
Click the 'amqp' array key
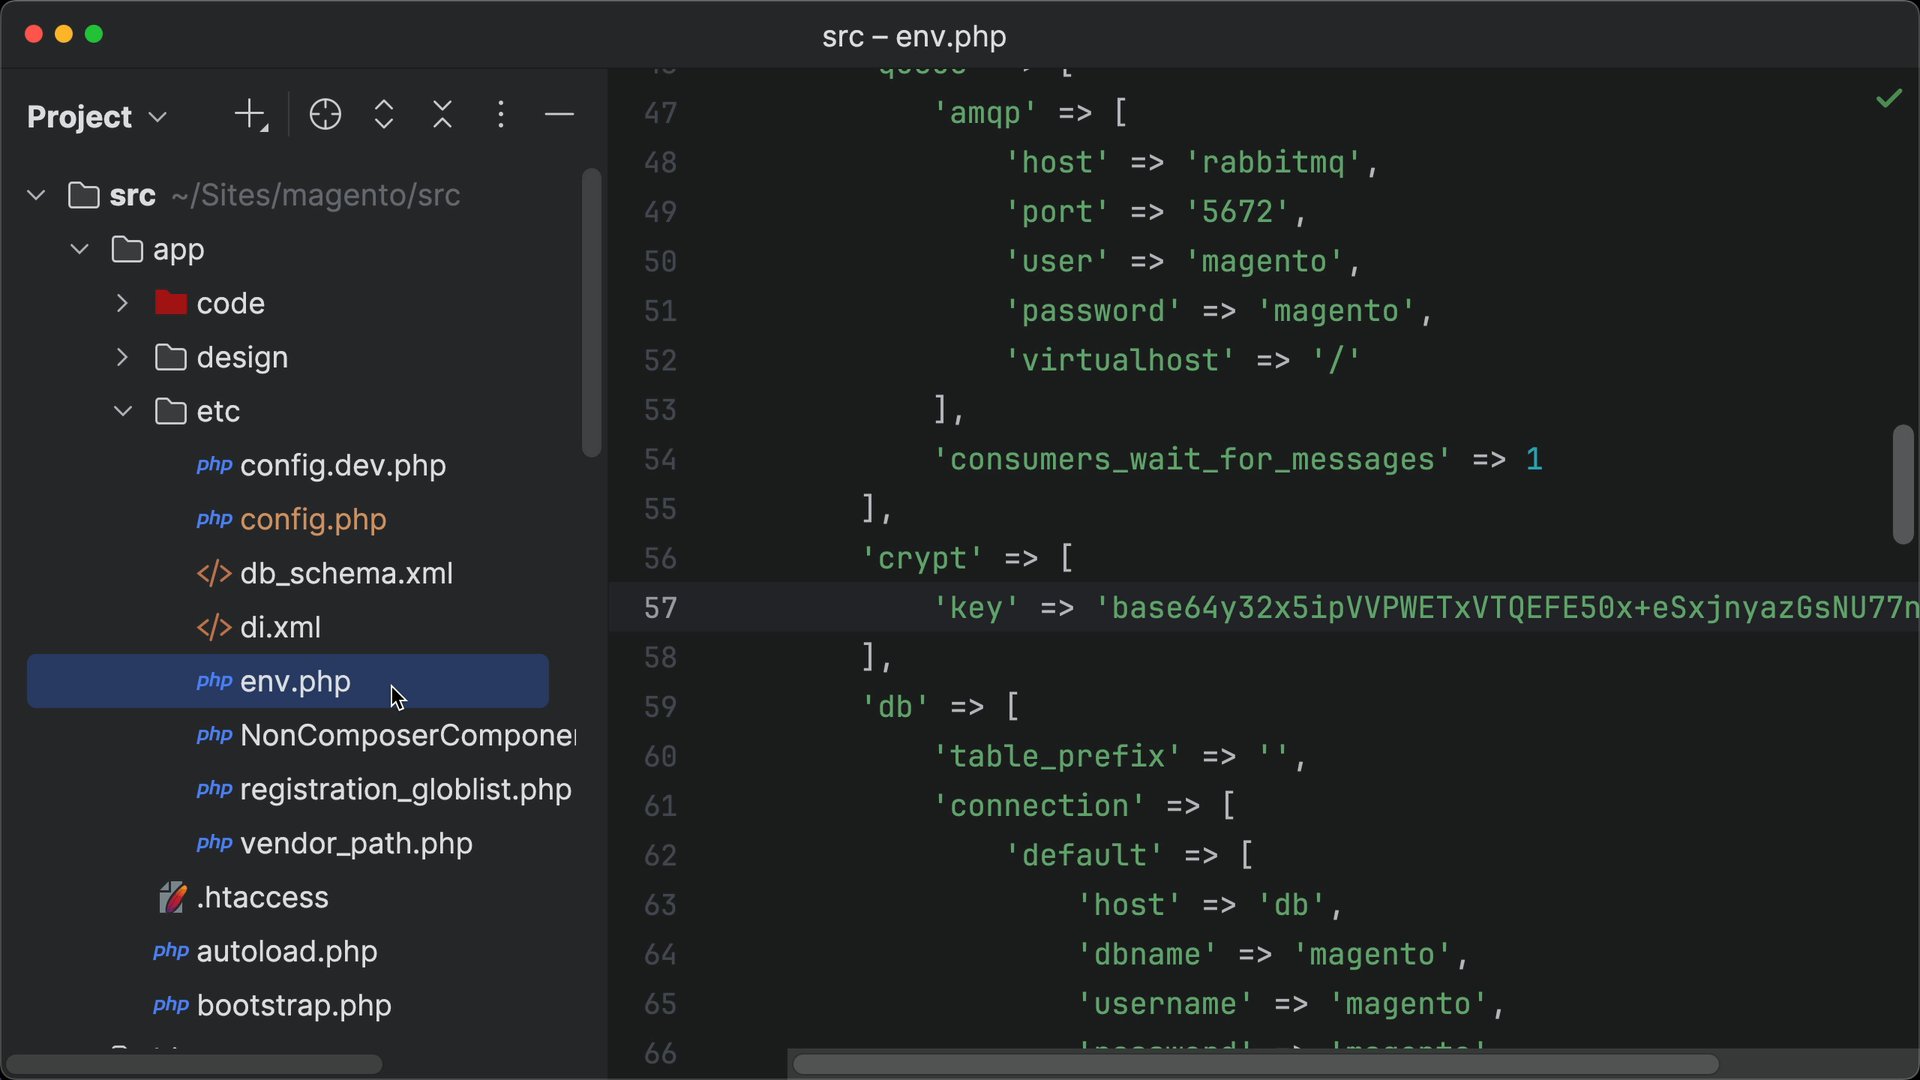click(x=985, y=113)
